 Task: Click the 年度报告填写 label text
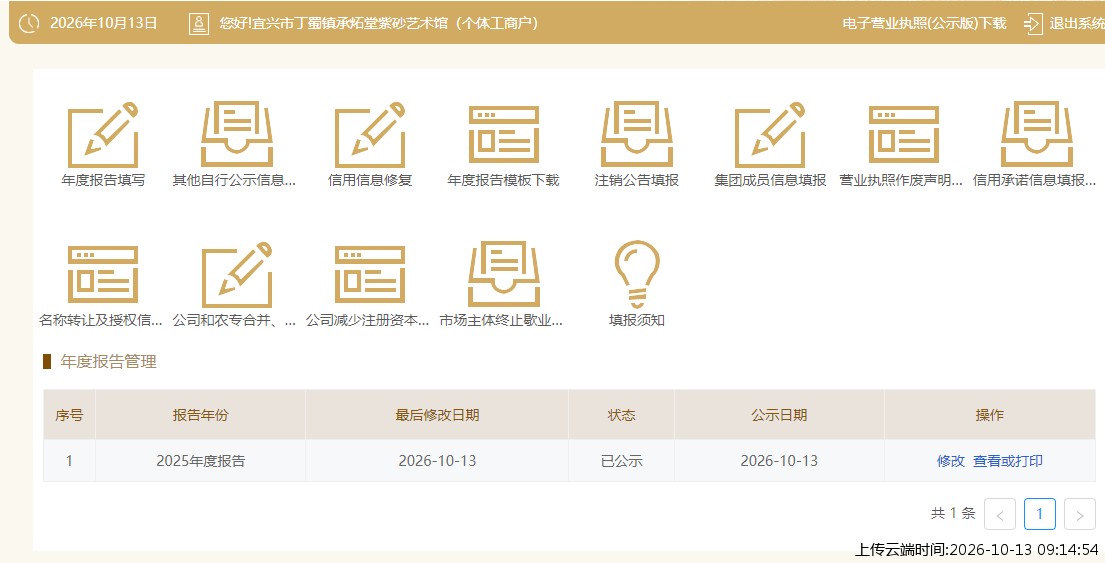coord(103,180)
